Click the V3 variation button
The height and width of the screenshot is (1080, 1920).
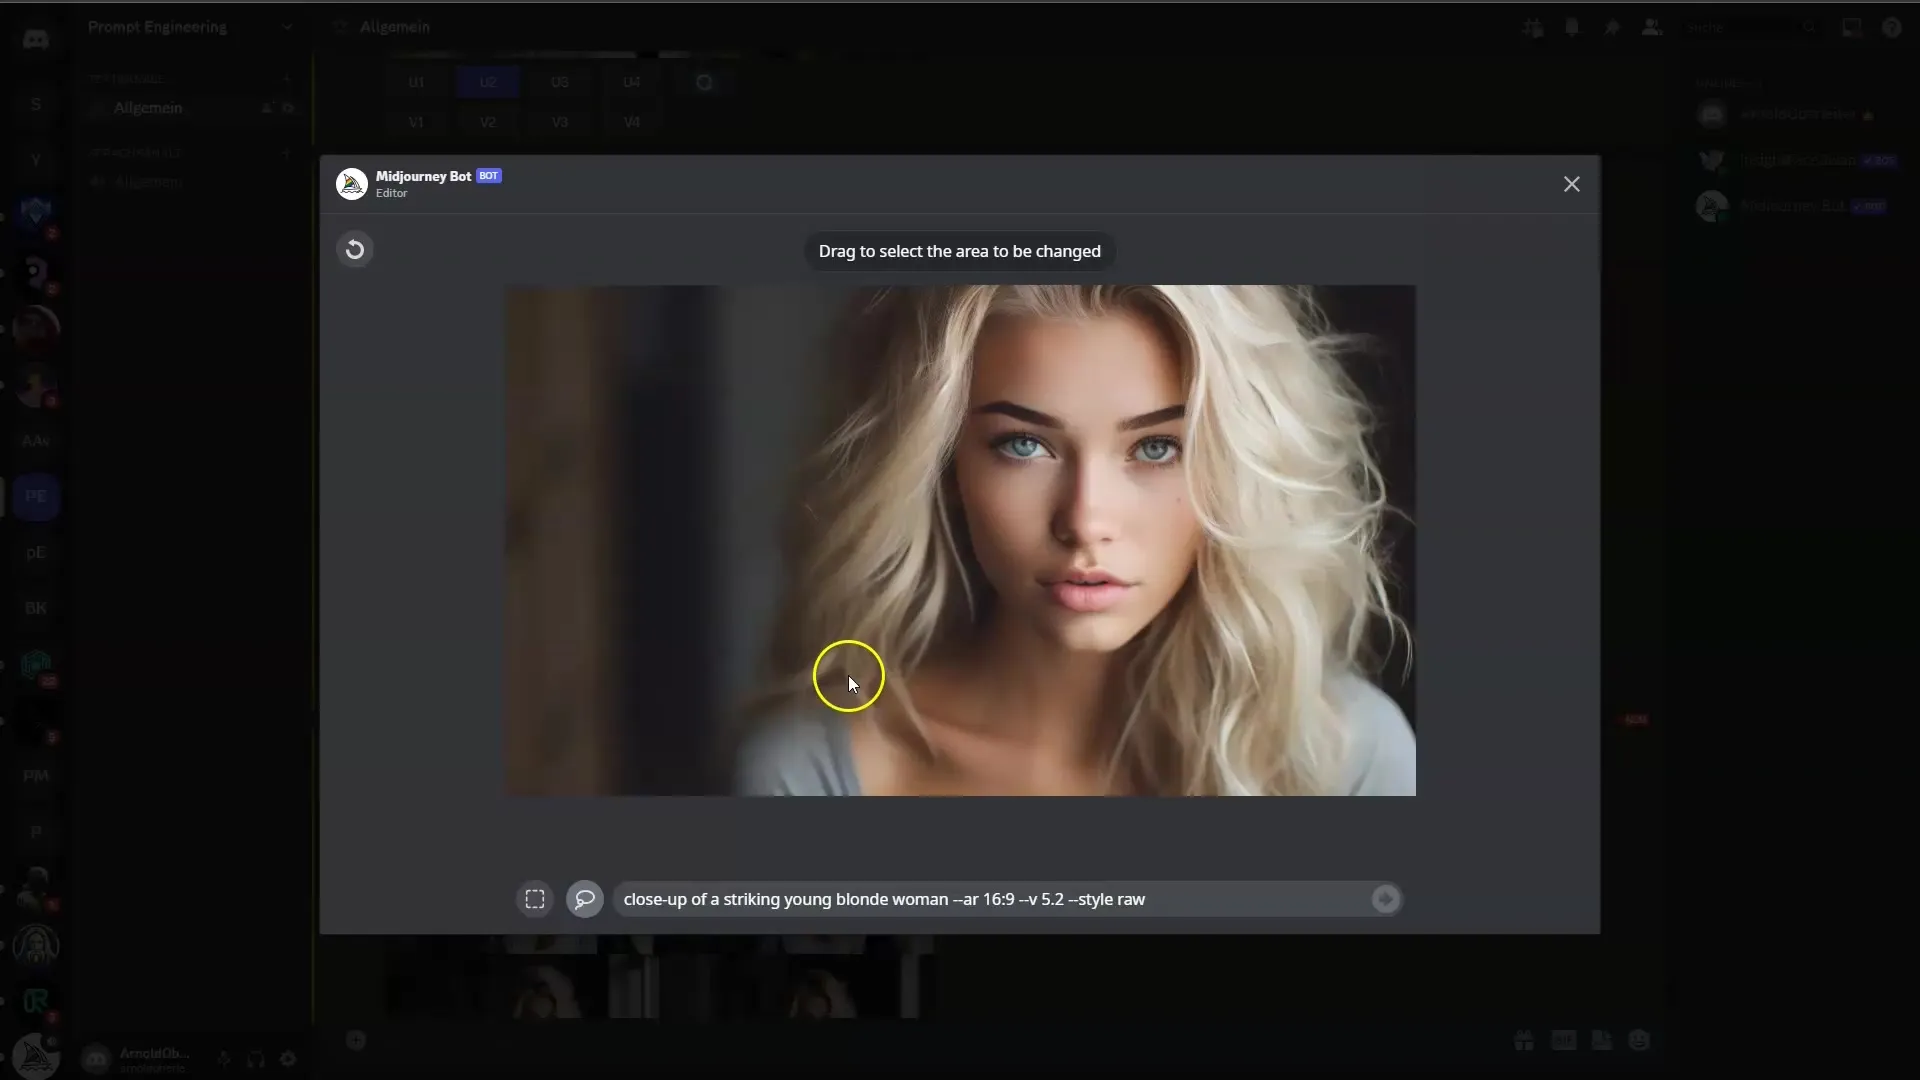coord(560,122)
